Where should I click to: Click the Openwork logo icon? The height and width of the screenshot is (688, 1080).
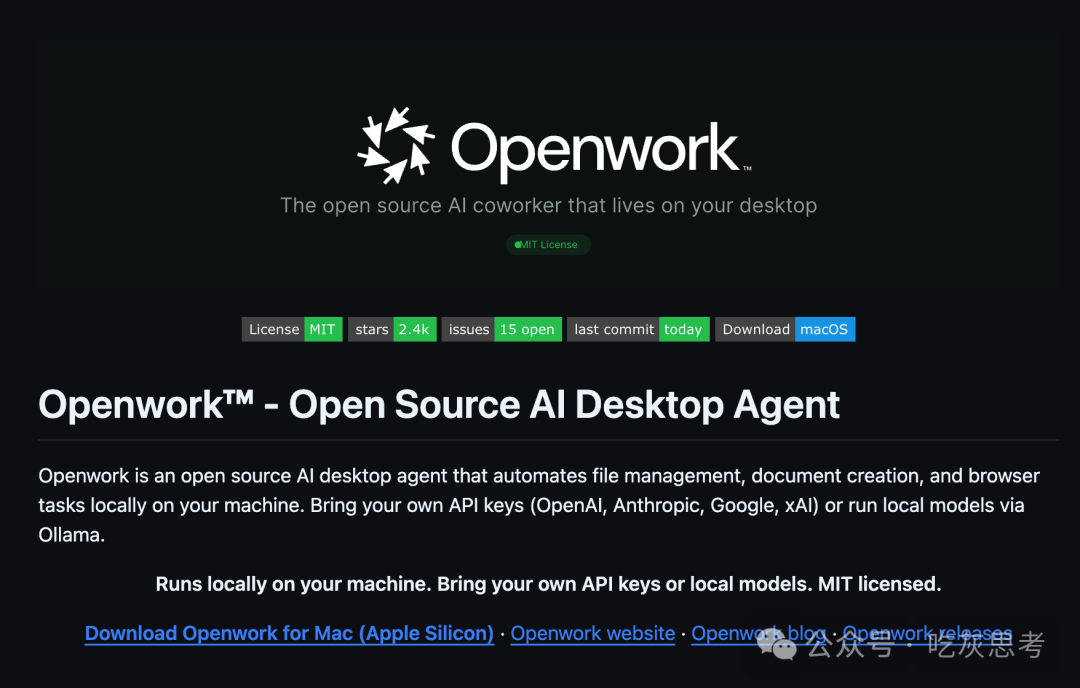[395, 145]
